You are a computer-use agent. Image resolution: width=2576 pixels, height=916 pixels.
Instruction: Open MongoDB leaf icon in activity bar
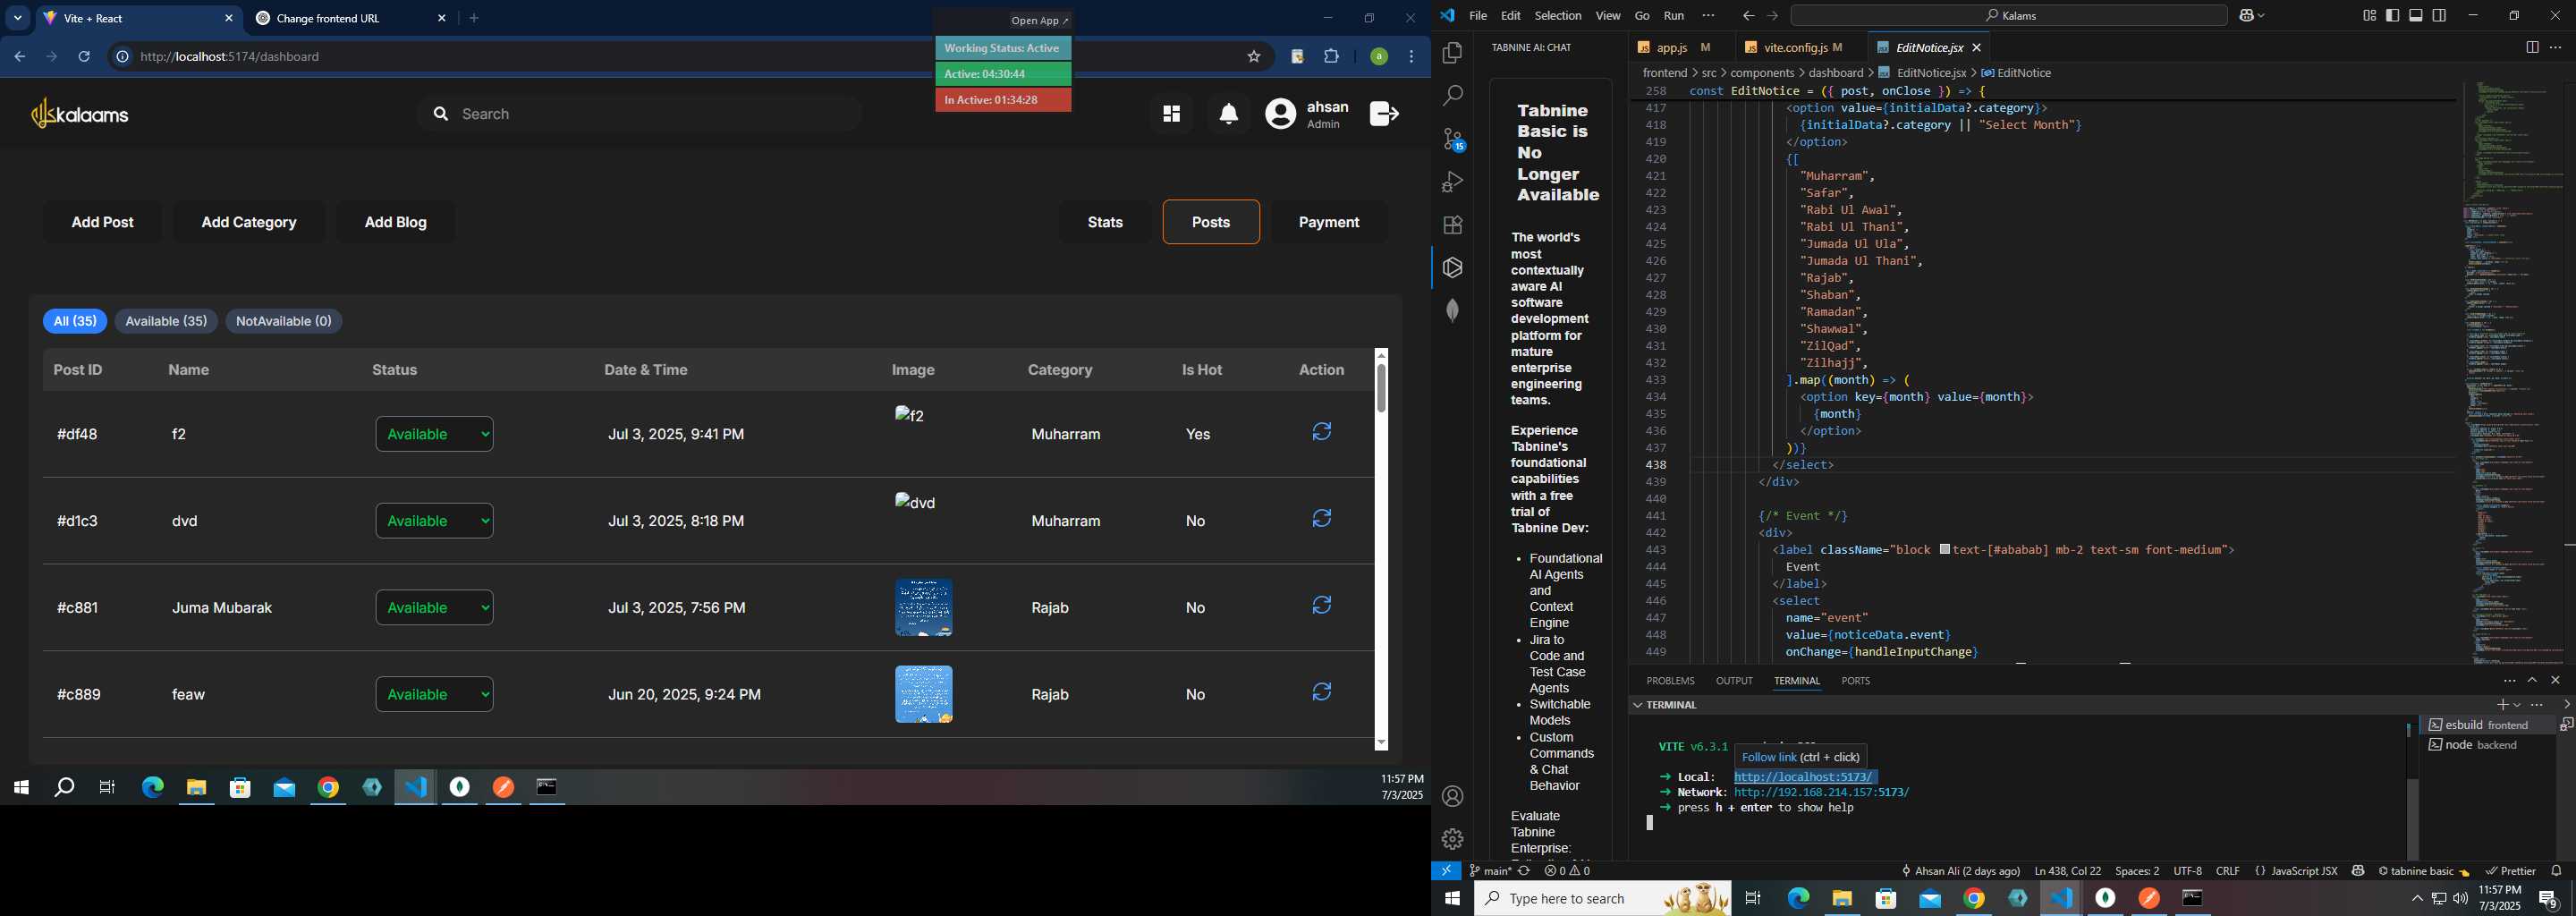click(1452, 311)
